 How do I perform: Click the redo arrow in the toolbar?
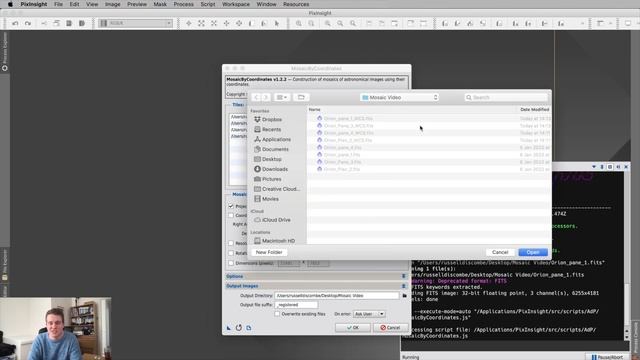coord(28,23)
